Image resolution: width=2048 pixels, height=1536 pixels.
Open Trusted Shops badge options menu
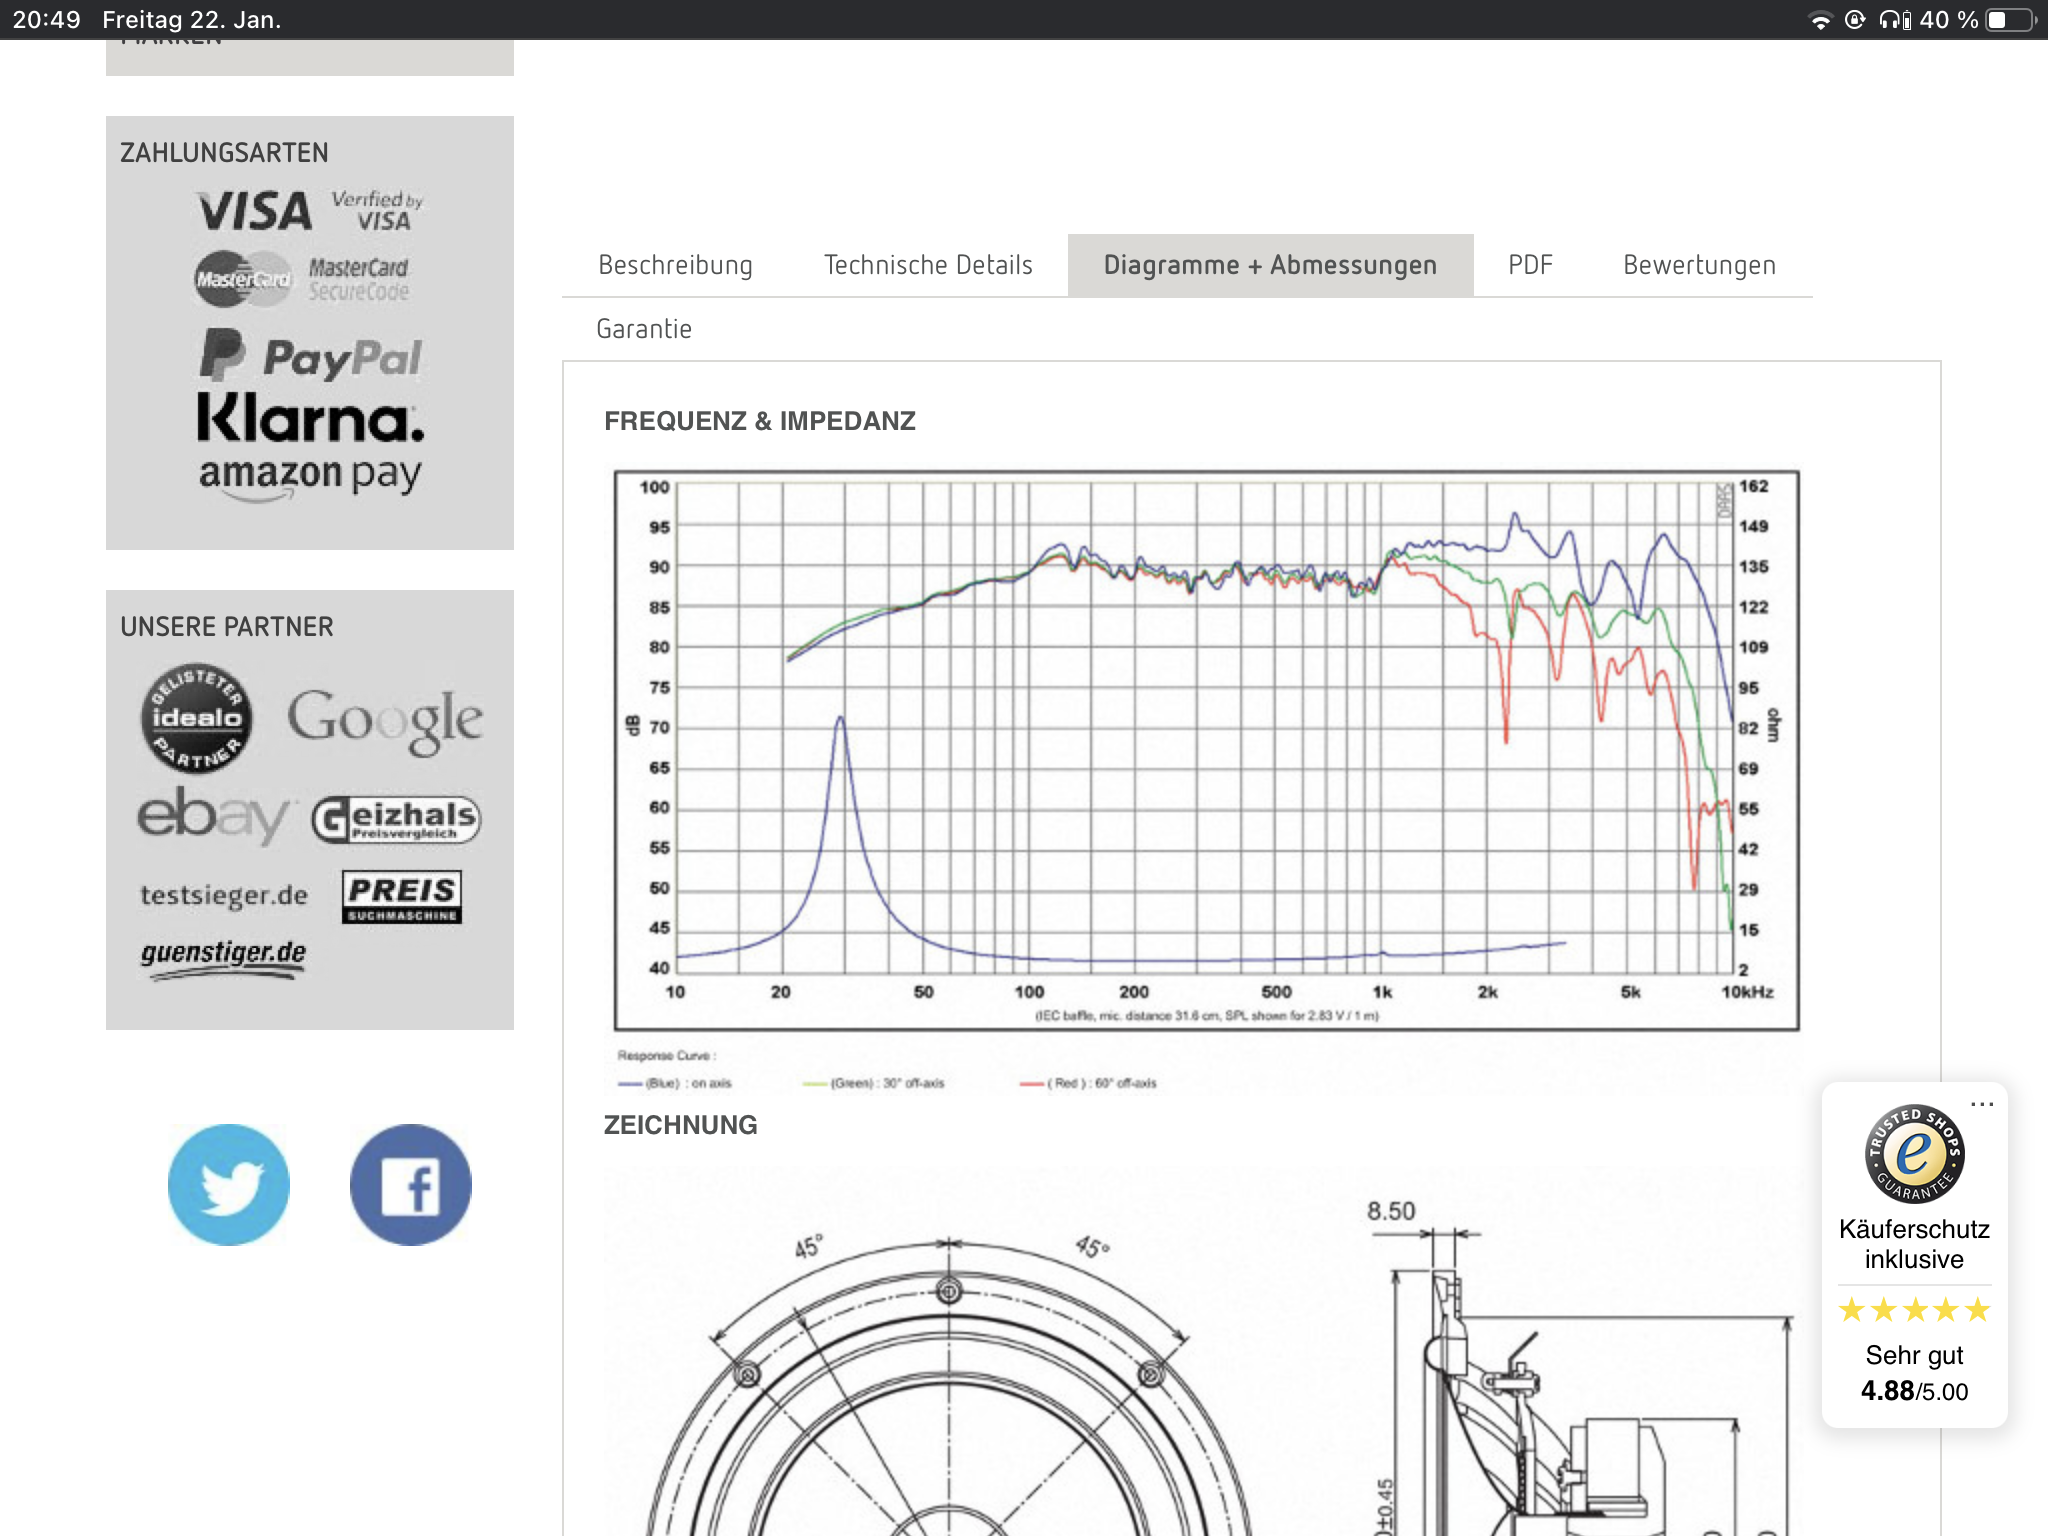tap(1982, 1104)
